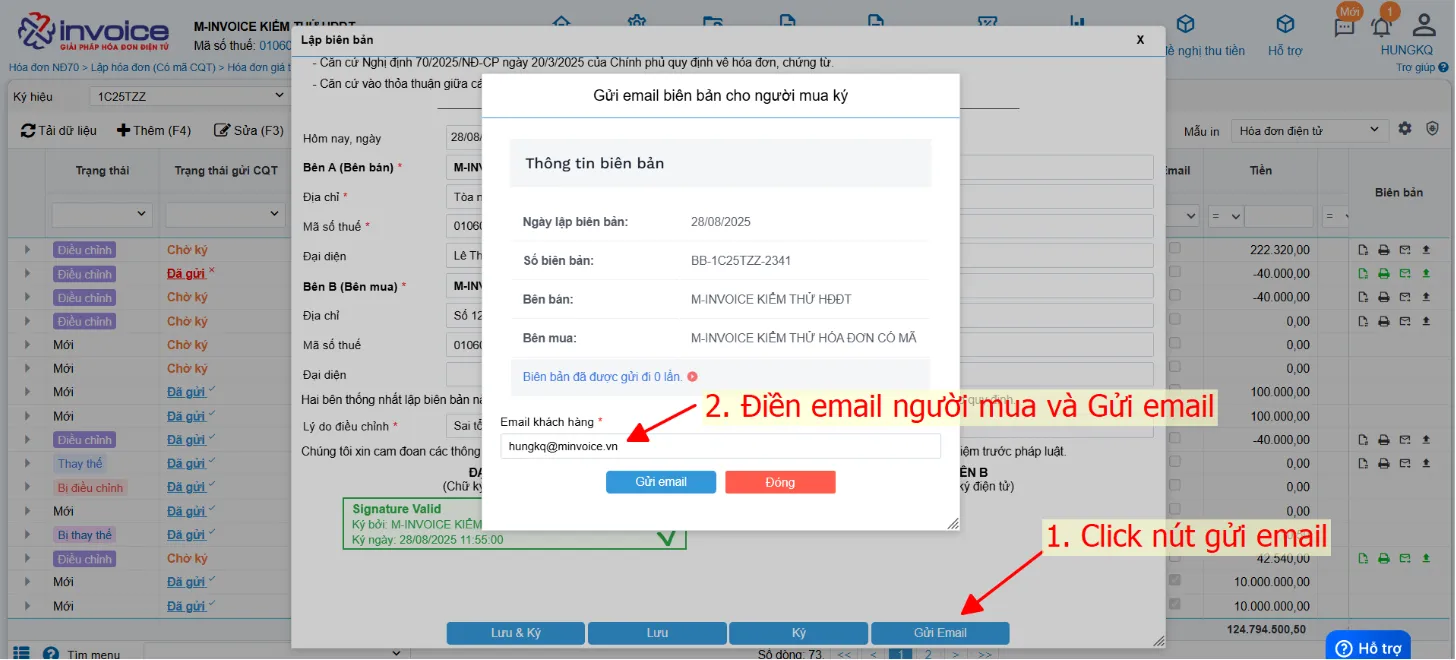
Task: Click the green envelope icon in Biên bản column
Action: point(1404,273)
